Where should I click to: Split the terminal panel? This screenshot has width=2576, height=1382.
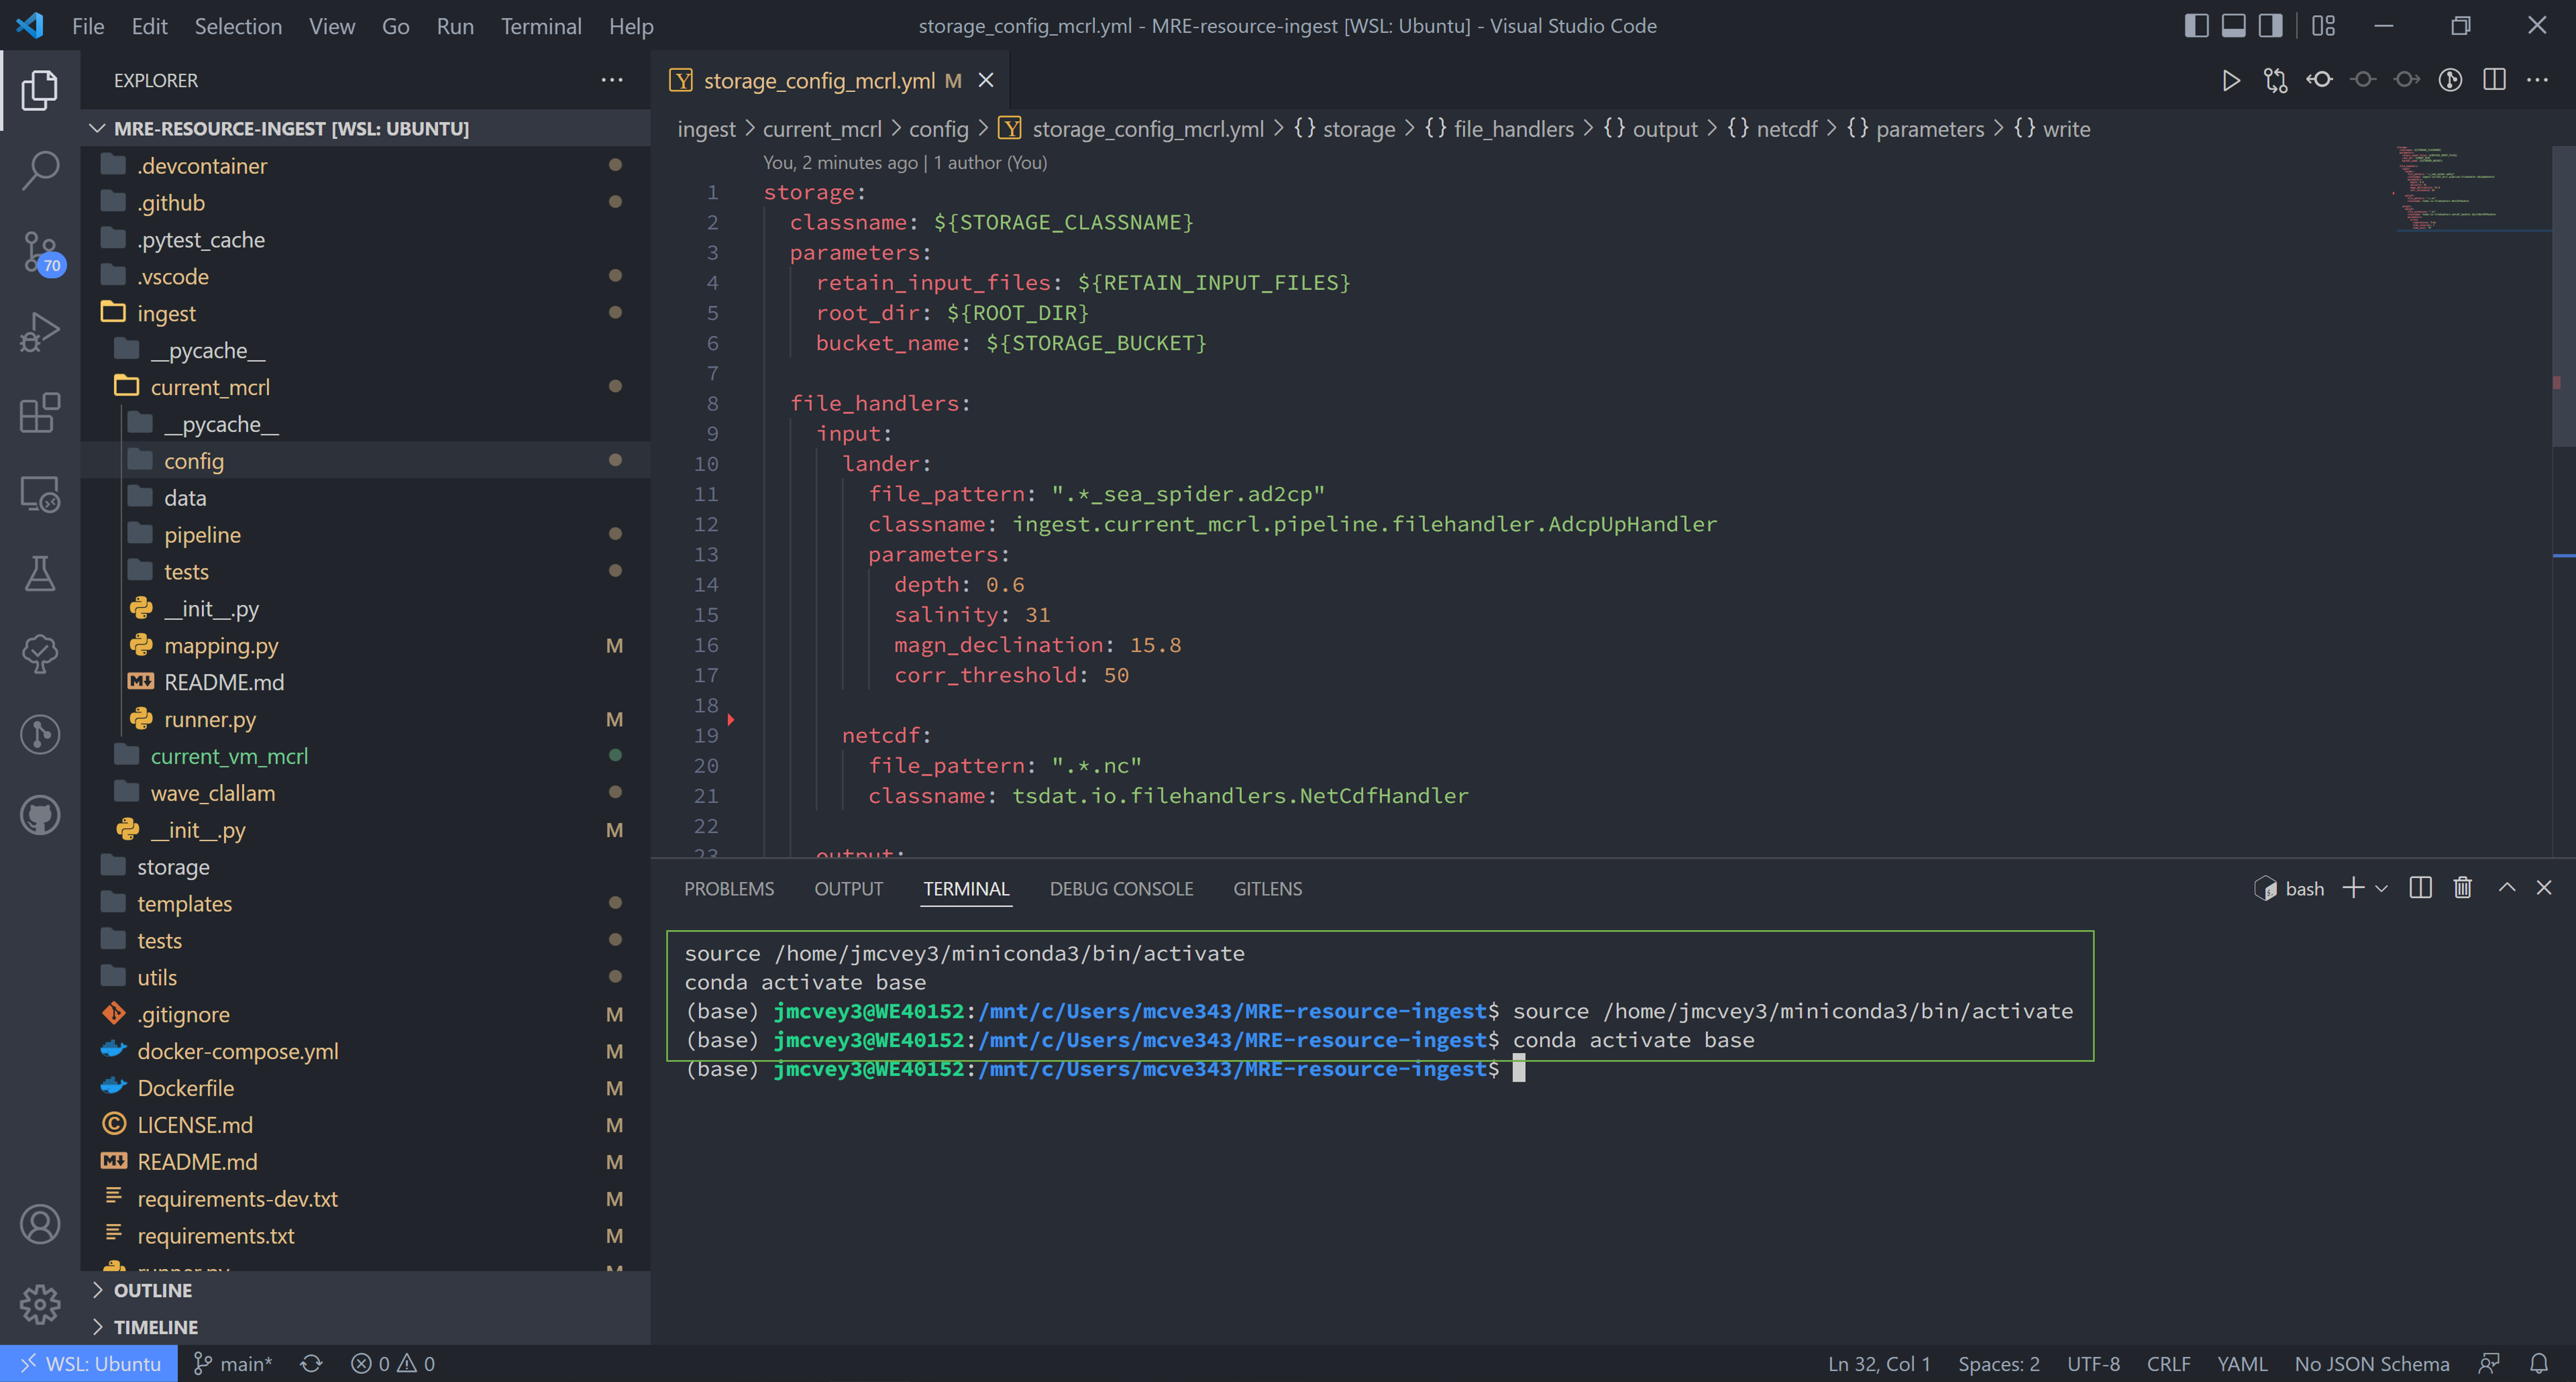coord(2420,888)
